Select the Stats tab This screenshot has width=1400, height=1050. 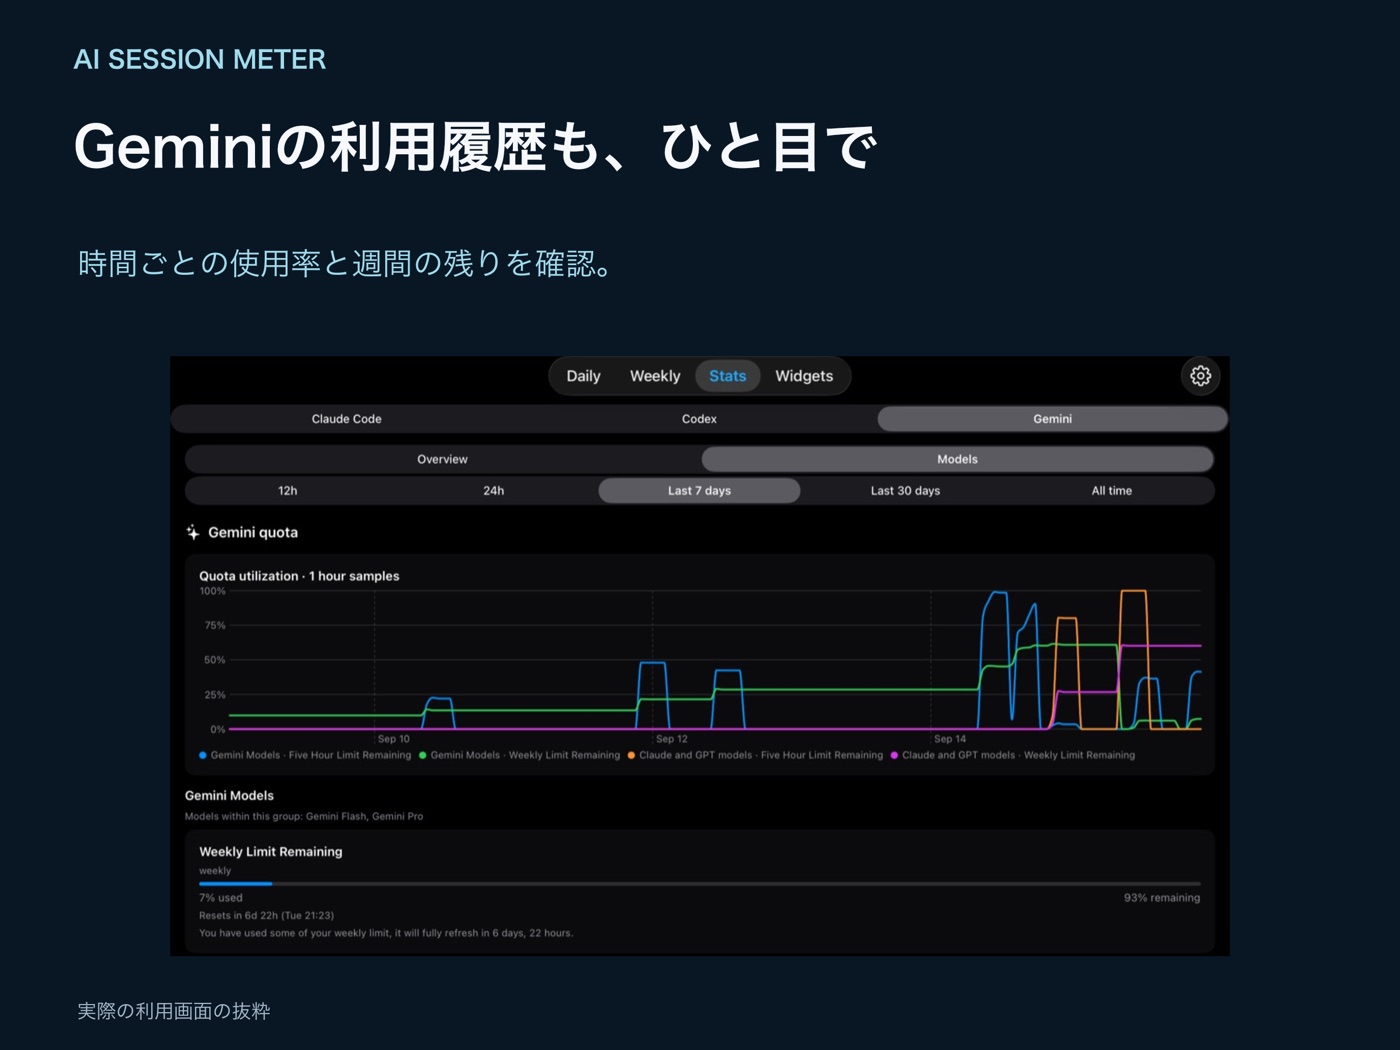click(x=728, y=376)
